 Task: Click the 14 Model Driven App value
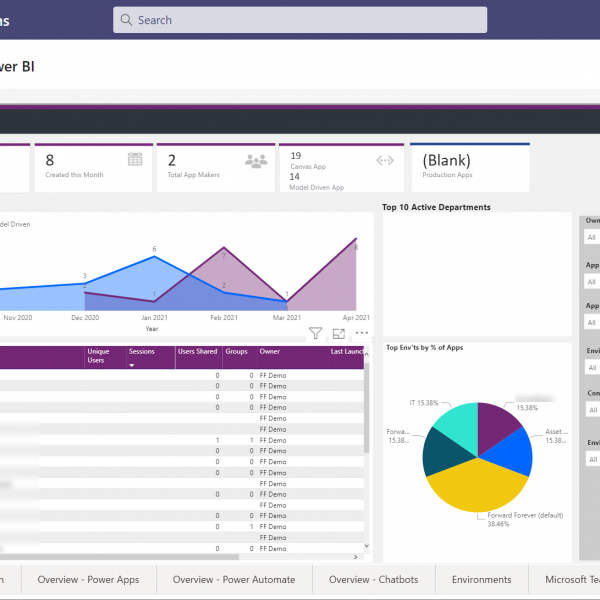coord(294,177)
